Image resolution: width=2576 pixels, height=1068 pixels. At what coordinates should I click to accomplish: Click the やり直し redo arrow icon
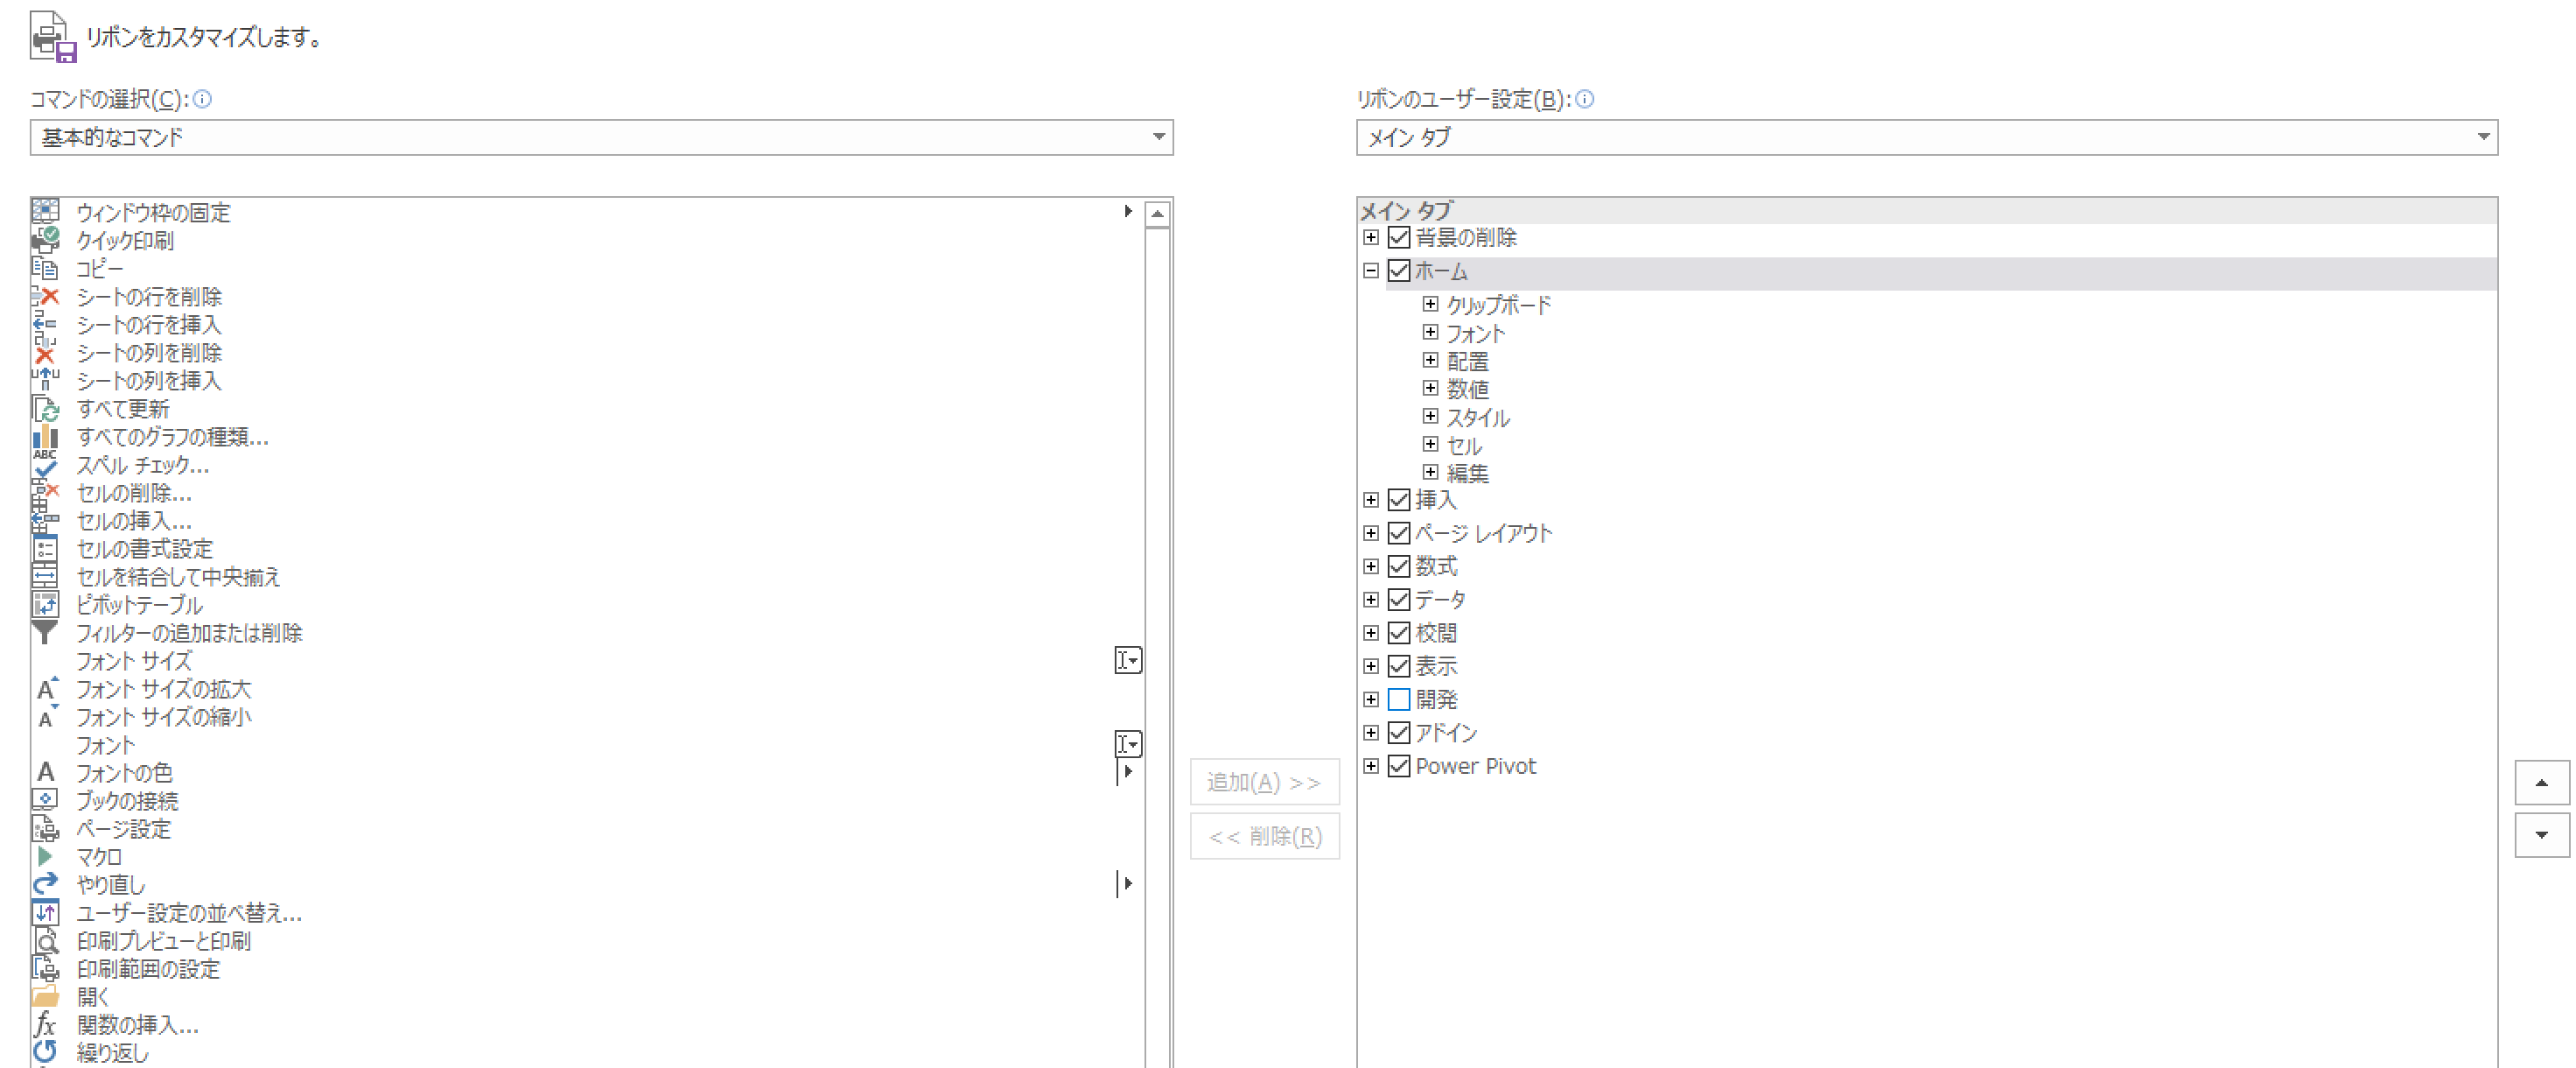45,884
